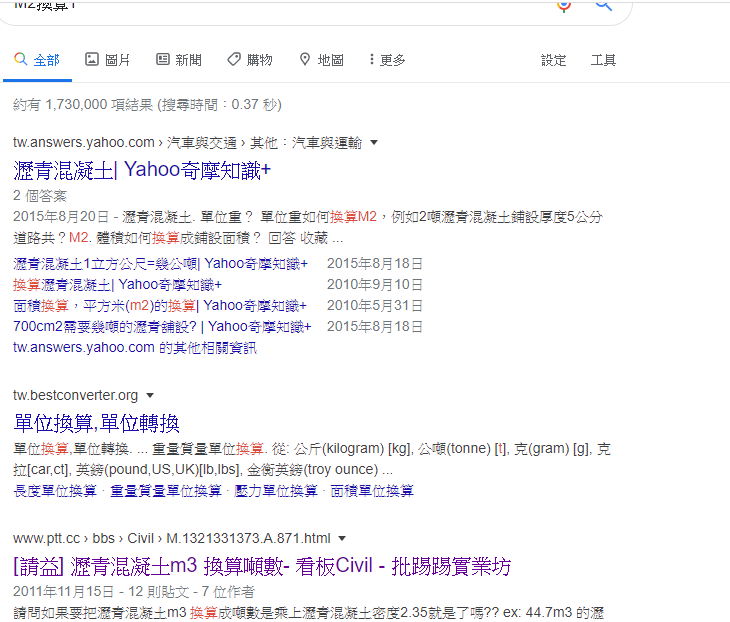730x622 pixels.
Task: Open the 設定 settings menu
Action: (x=554, y=60)
